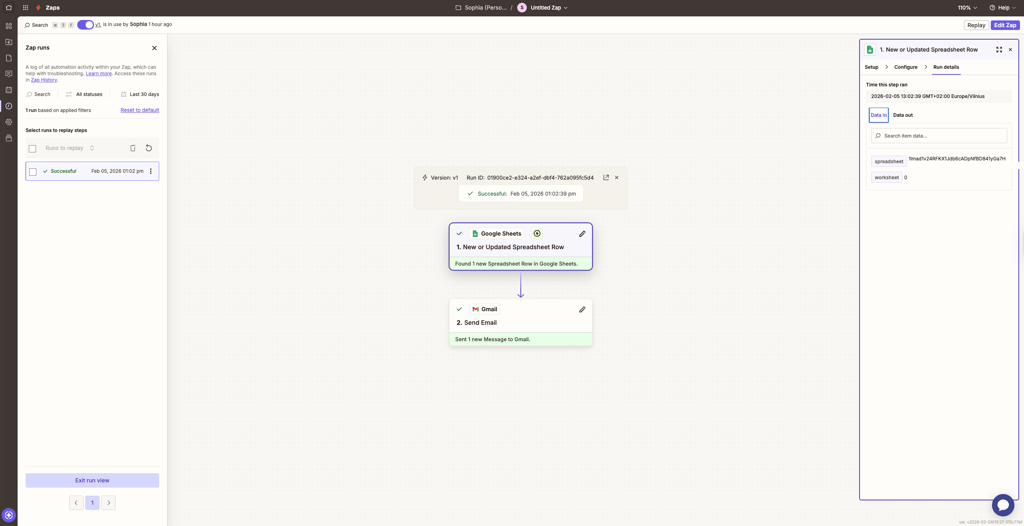Open the templates icon in left sidebar
The image size is (1024, 526).
point(8,26)
